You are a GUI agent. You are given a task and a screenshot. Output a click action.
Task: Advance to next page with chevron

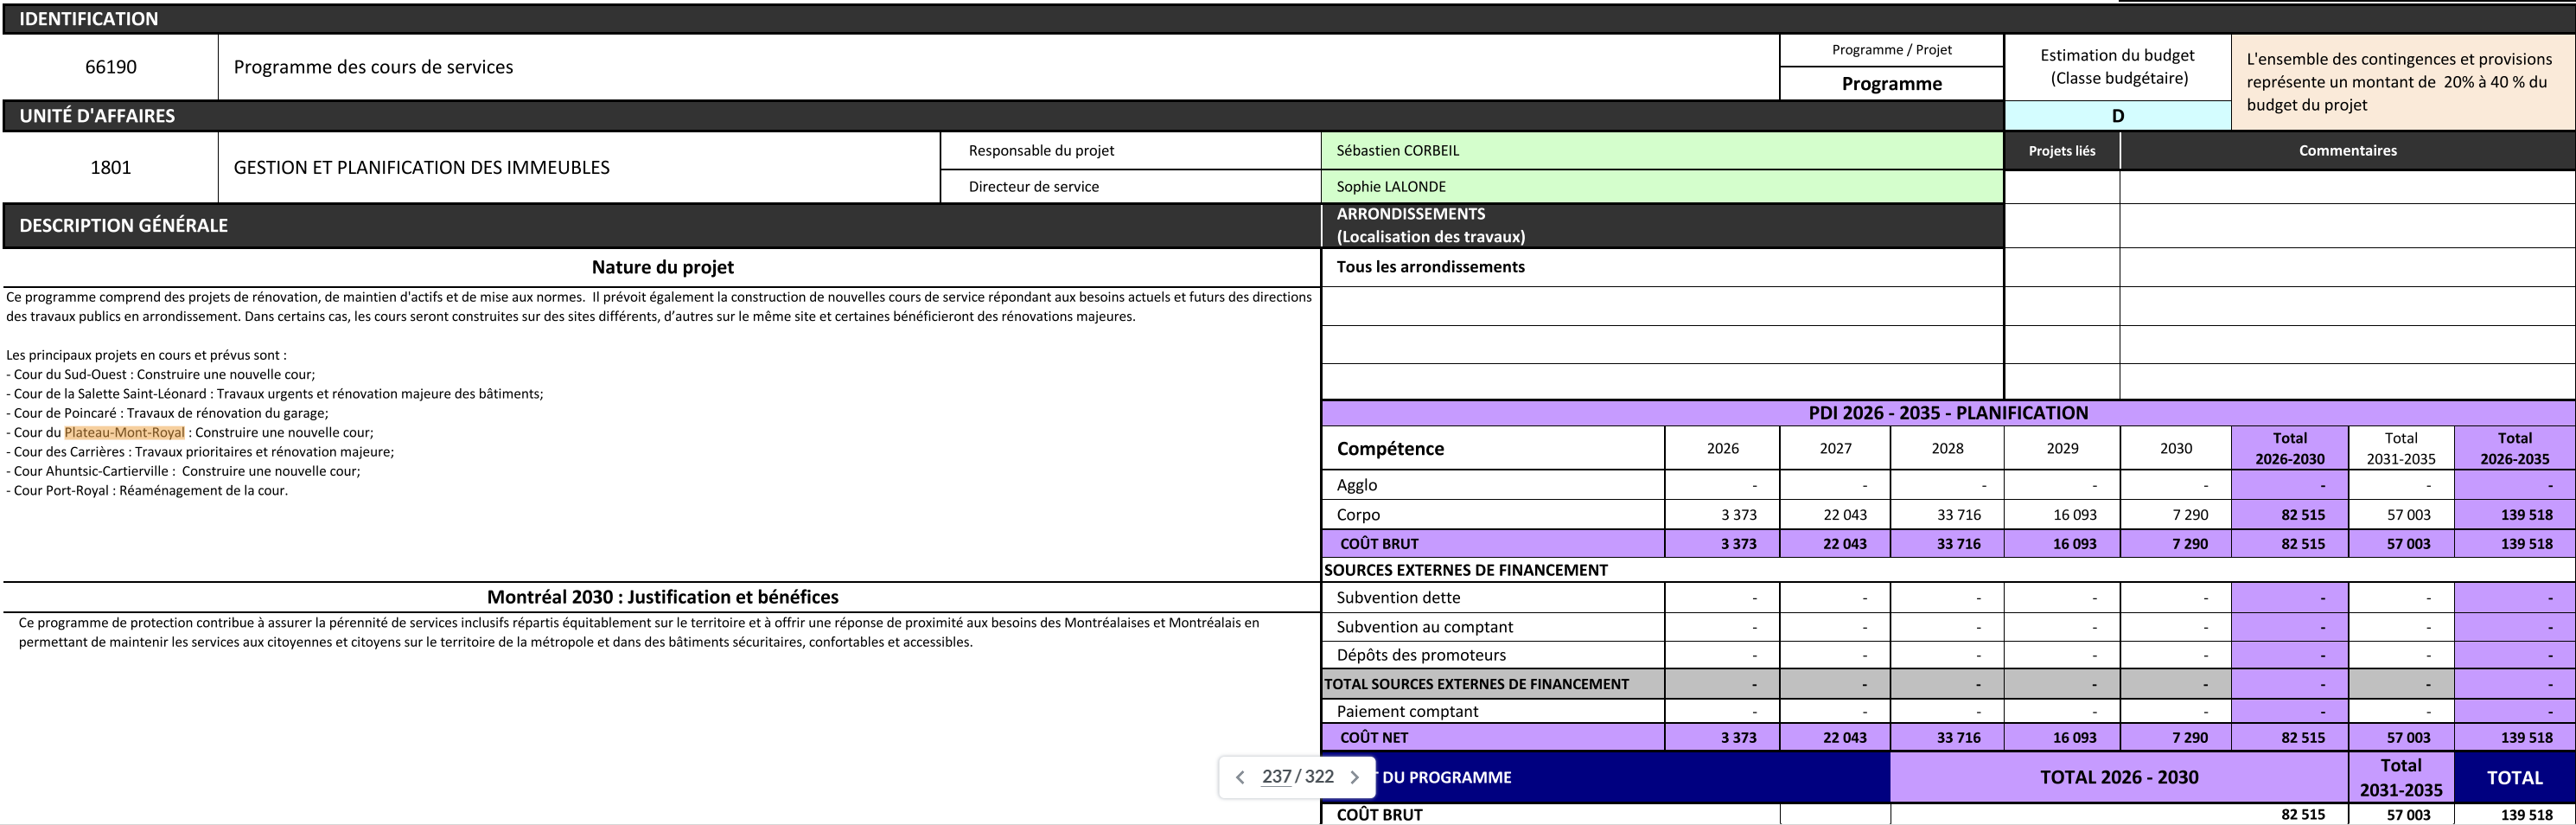click(1355, 777)
